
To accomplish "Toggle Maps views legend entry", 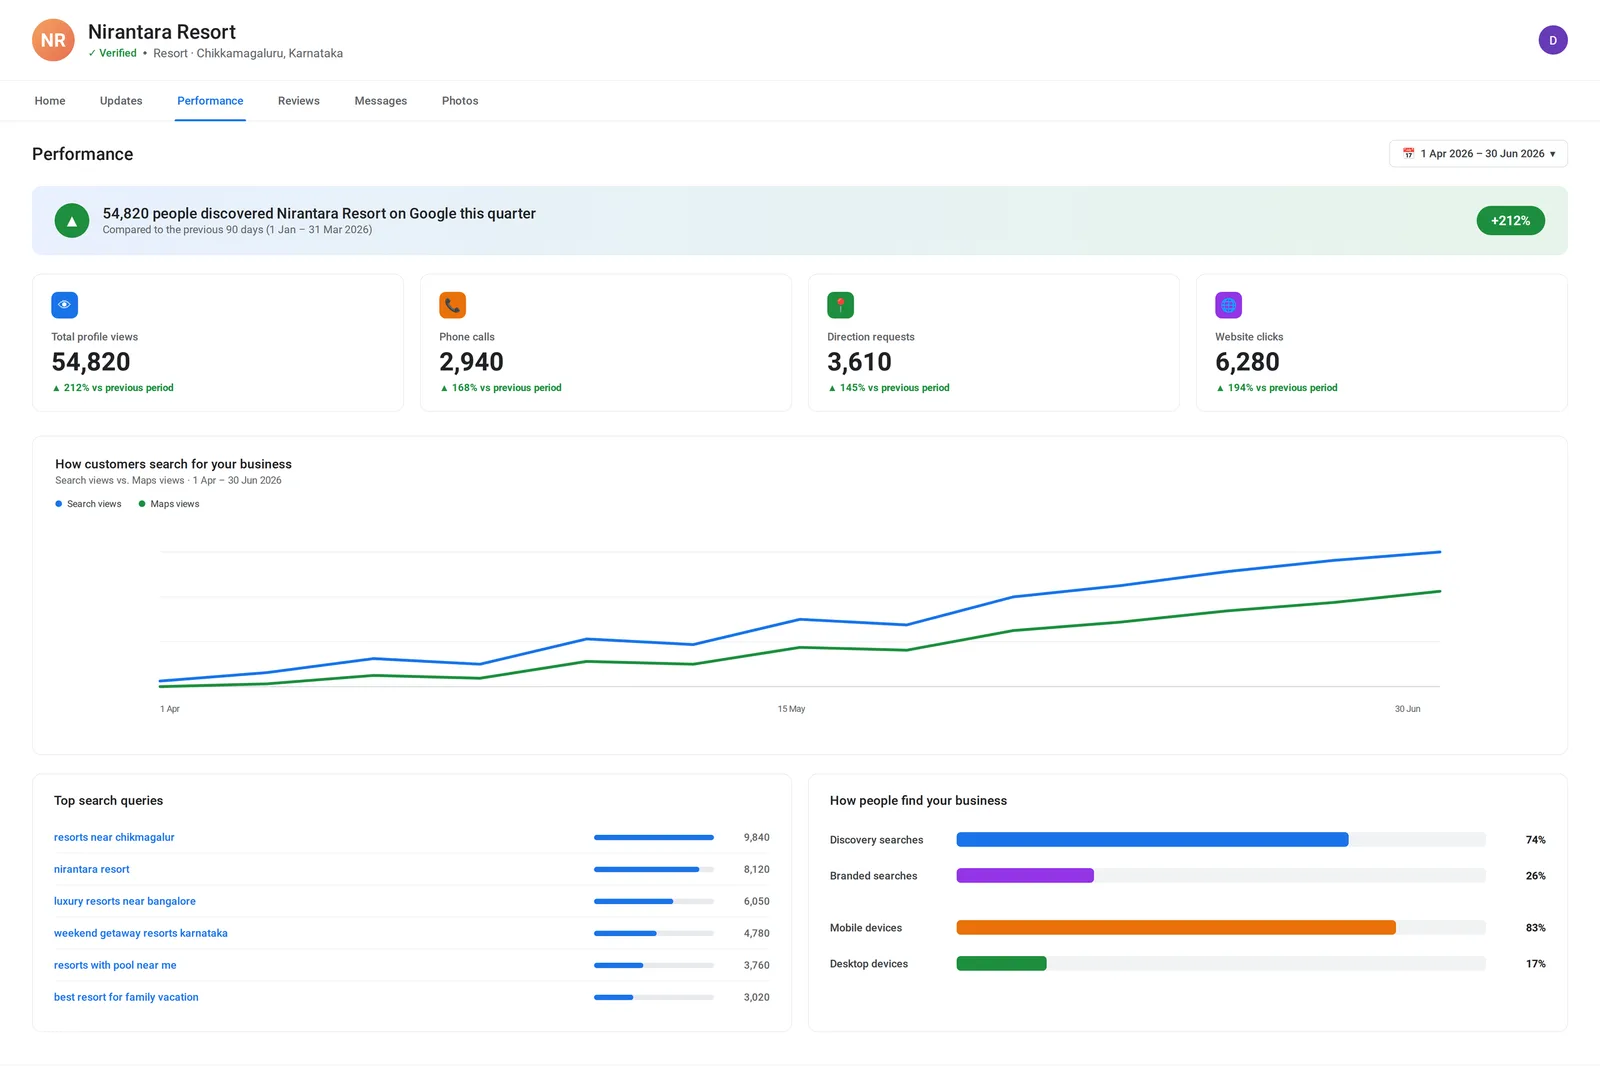I will 169,504.
